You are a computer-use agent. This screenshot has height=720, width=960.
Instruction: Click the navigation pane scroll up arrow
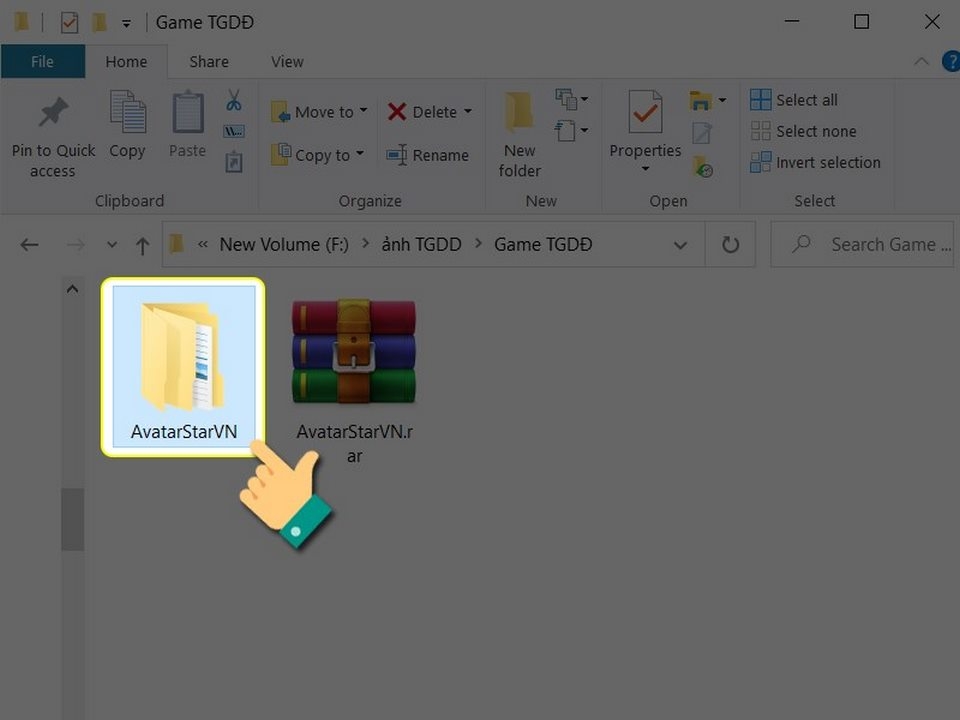tap(72, 289)
